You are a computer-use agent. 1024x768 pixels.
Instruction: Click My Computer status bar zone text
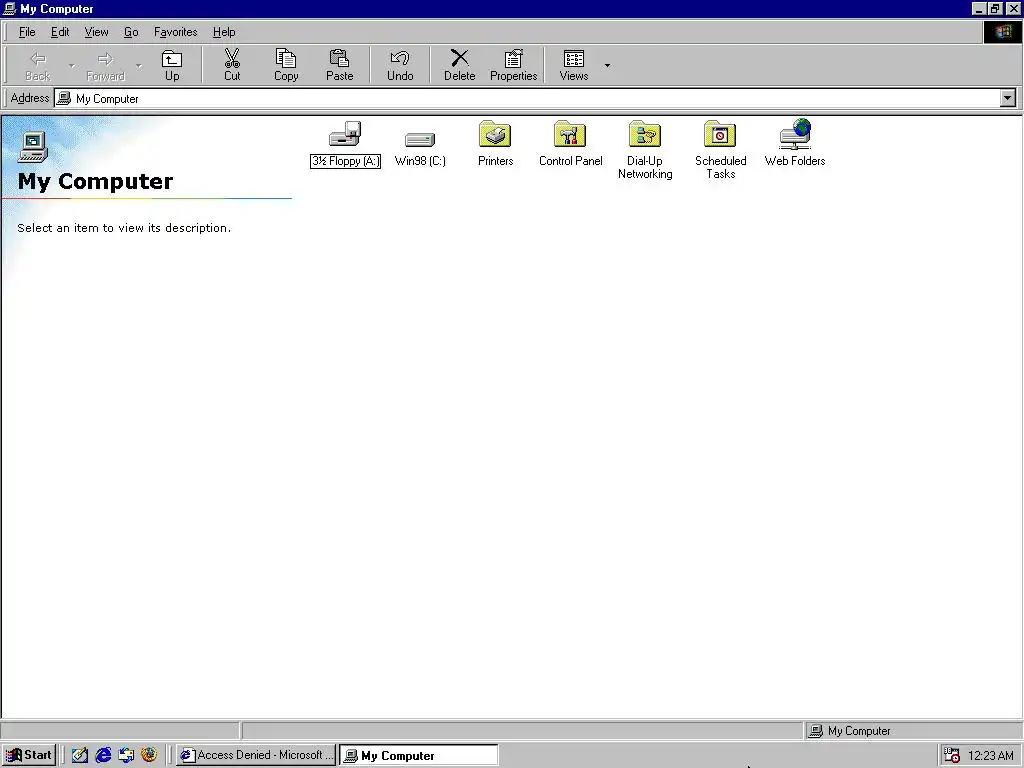click(859, 731)
